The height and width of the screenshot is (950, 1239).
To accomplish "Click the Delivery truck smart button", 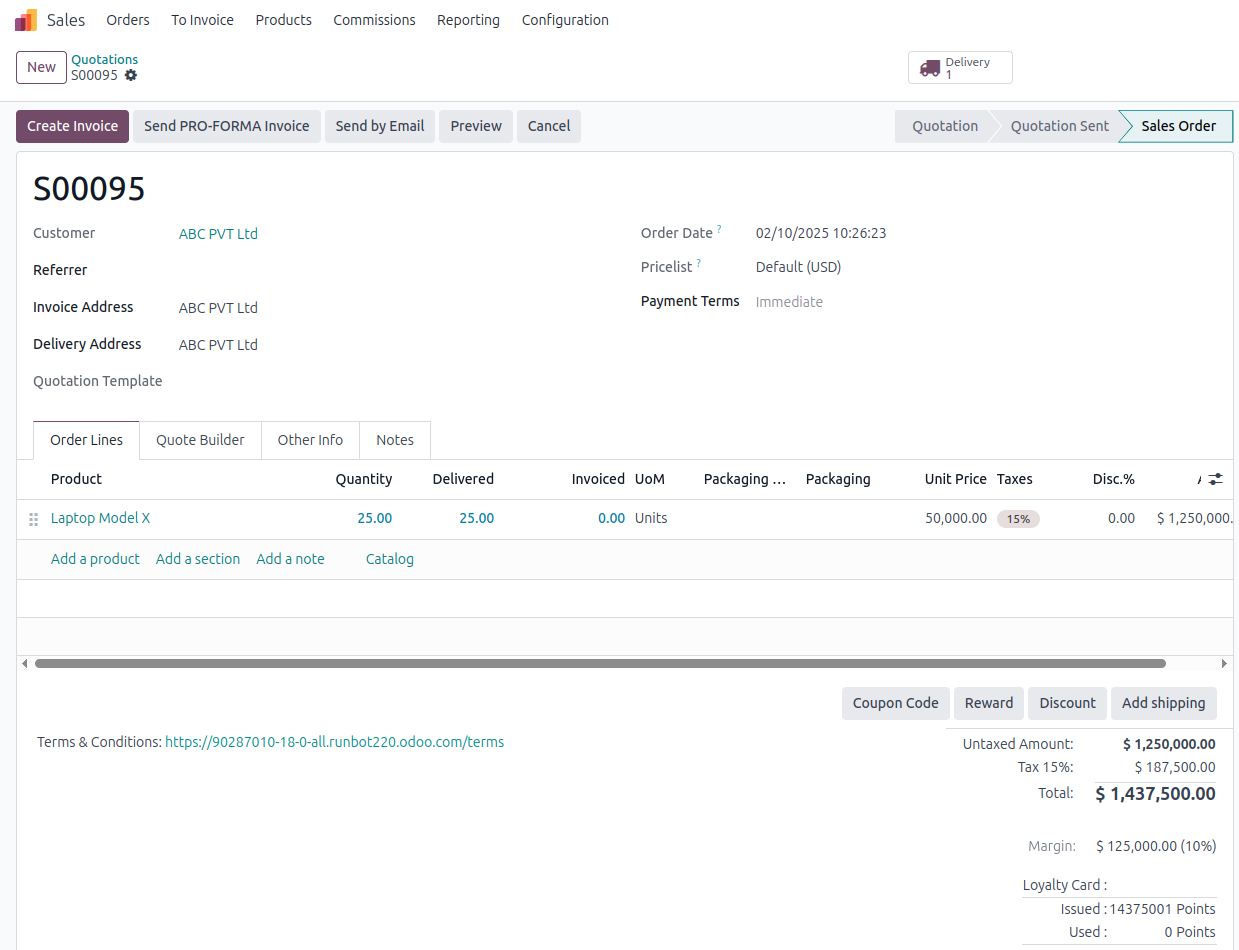I will point(958,67).
